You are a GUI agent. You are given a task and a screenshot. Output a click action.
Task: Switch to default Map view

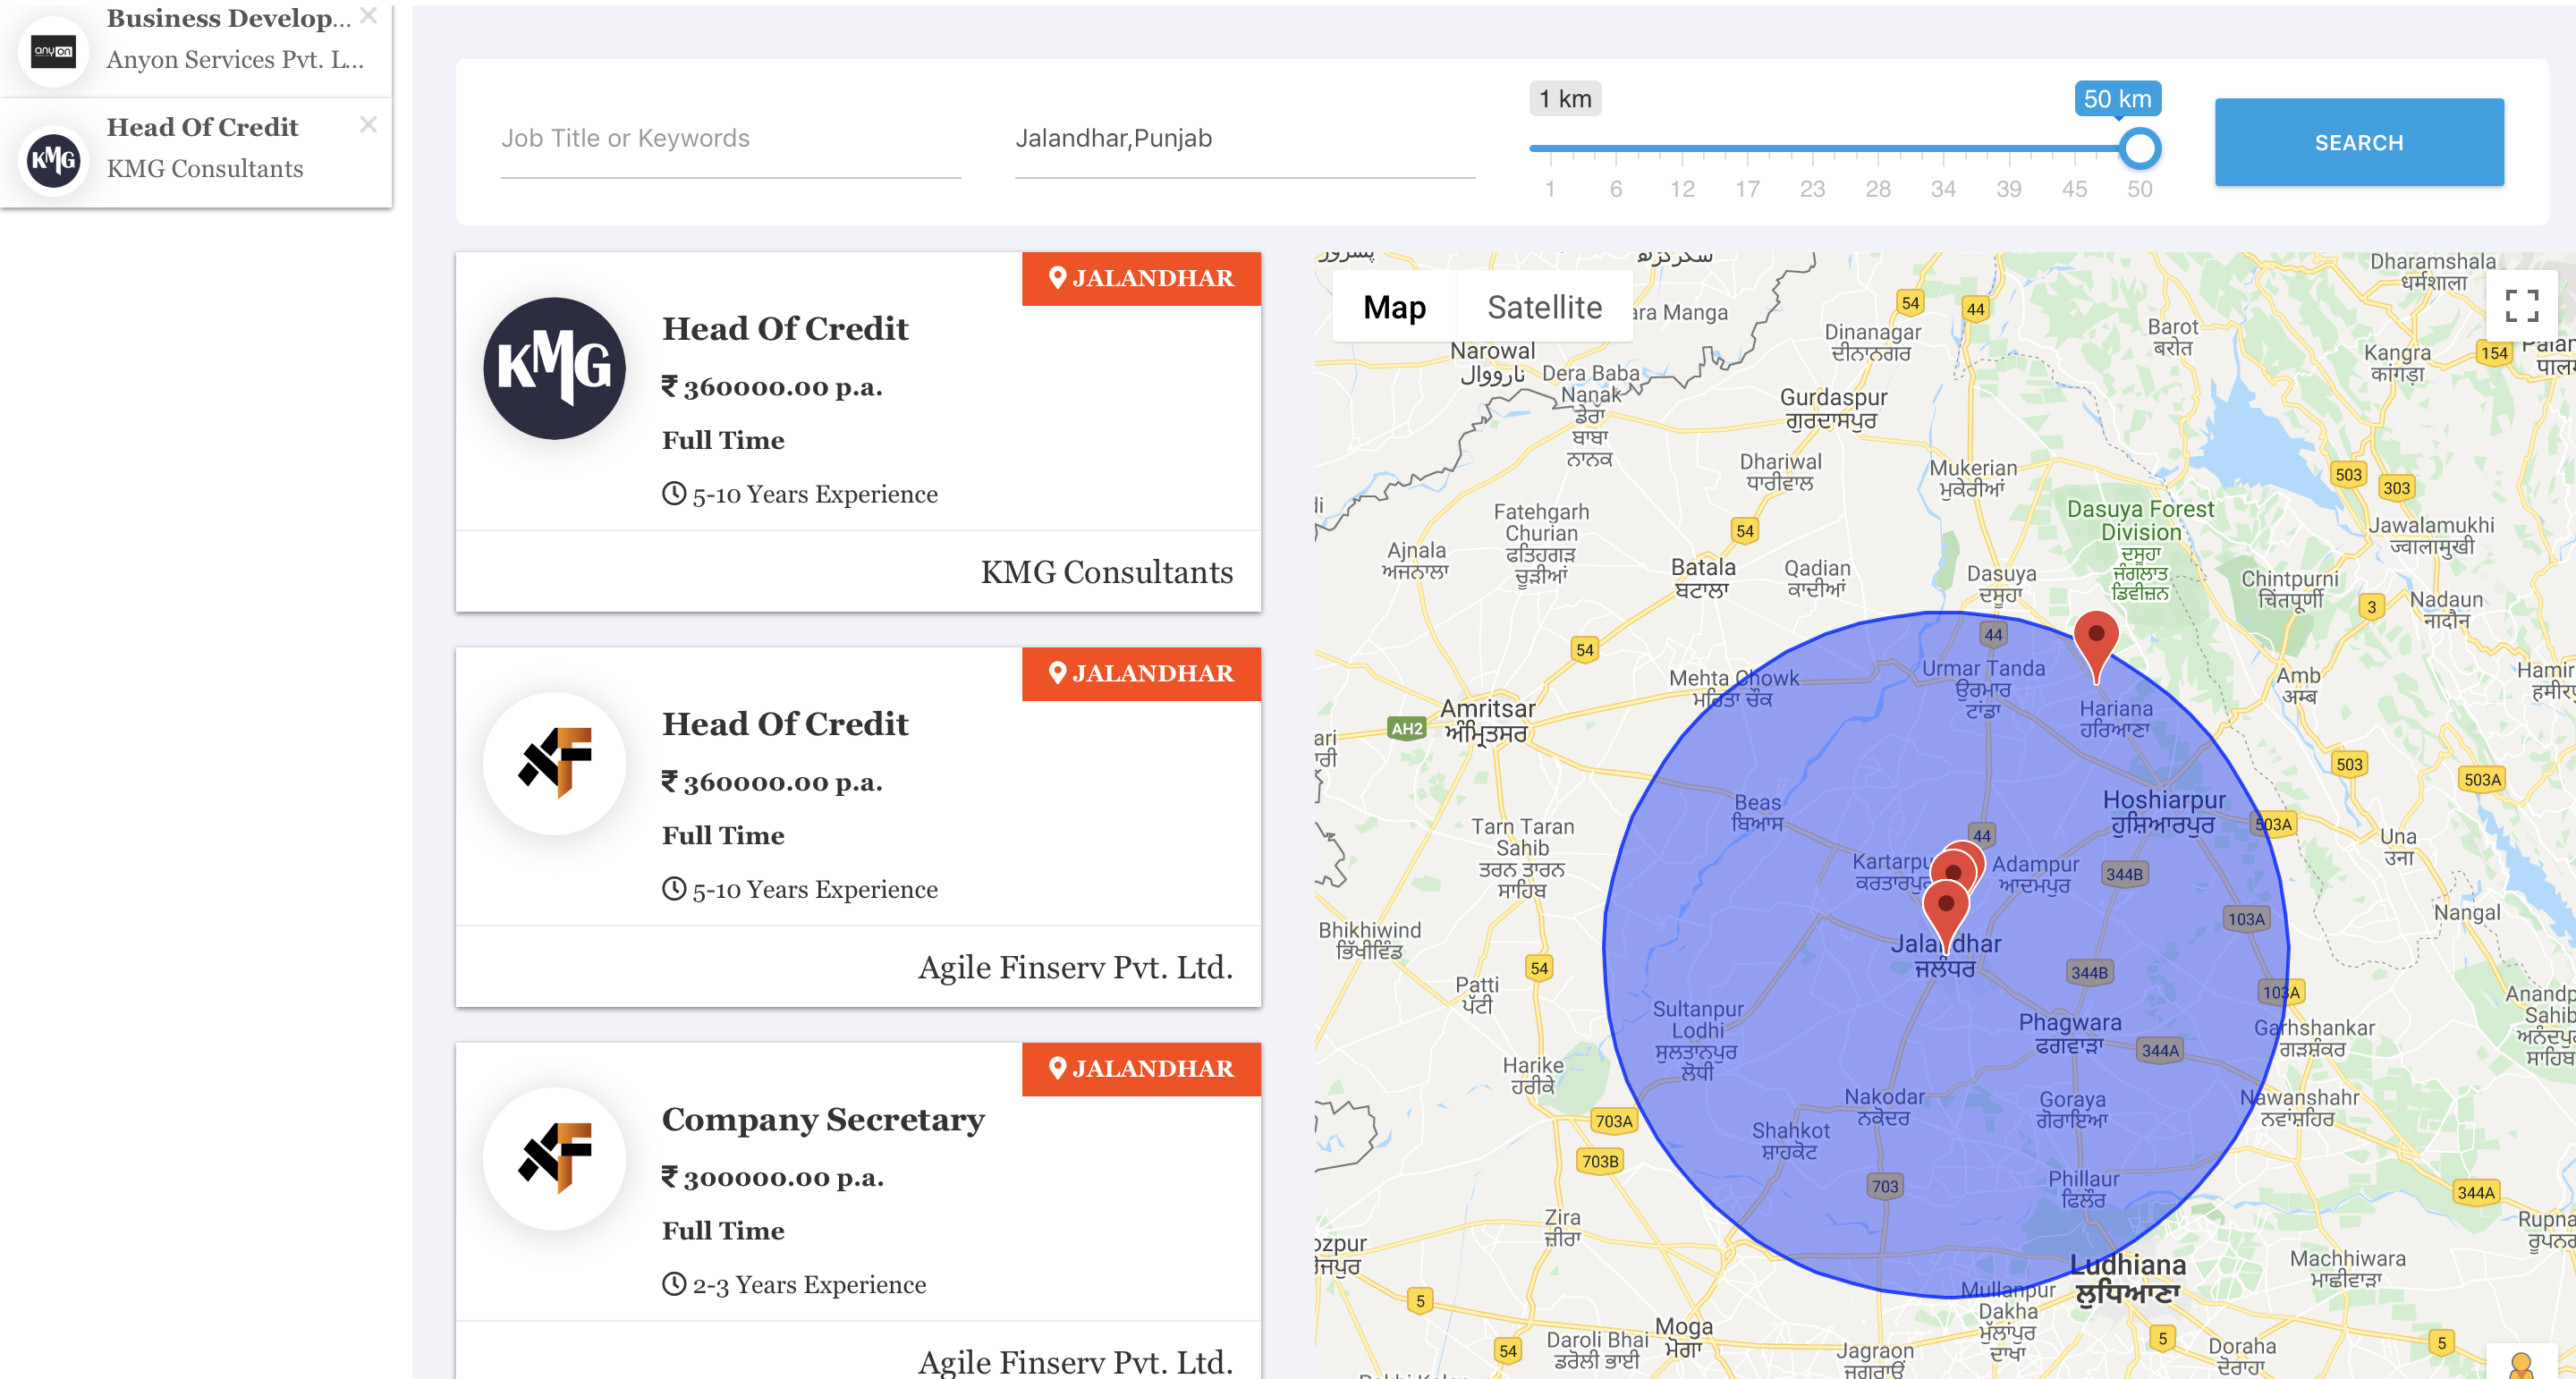click(1394, 307)
